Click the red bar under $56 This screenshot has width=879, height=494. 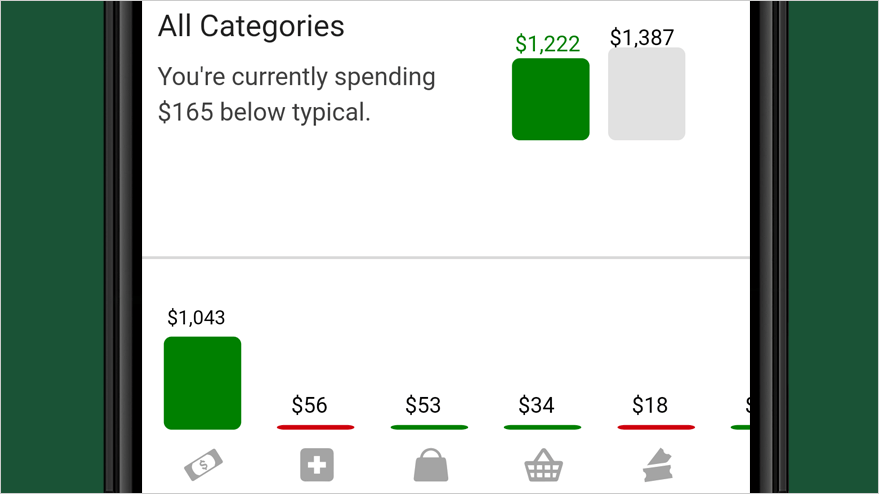coord(316,427)
